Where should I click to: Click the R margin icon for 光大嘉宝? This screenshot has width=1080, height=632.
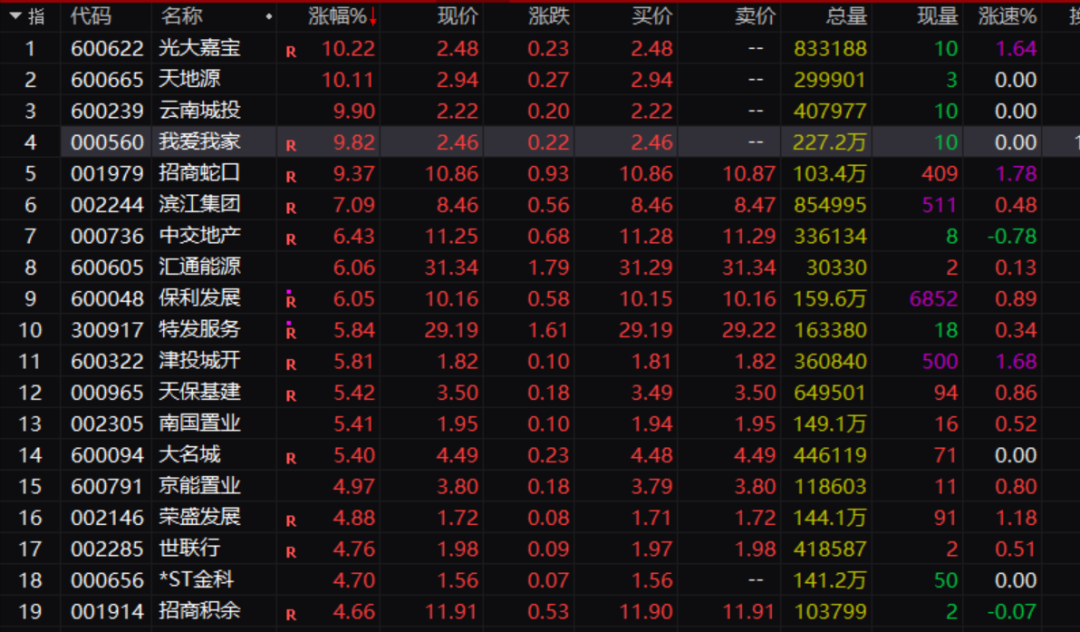(x=291, y=52)
